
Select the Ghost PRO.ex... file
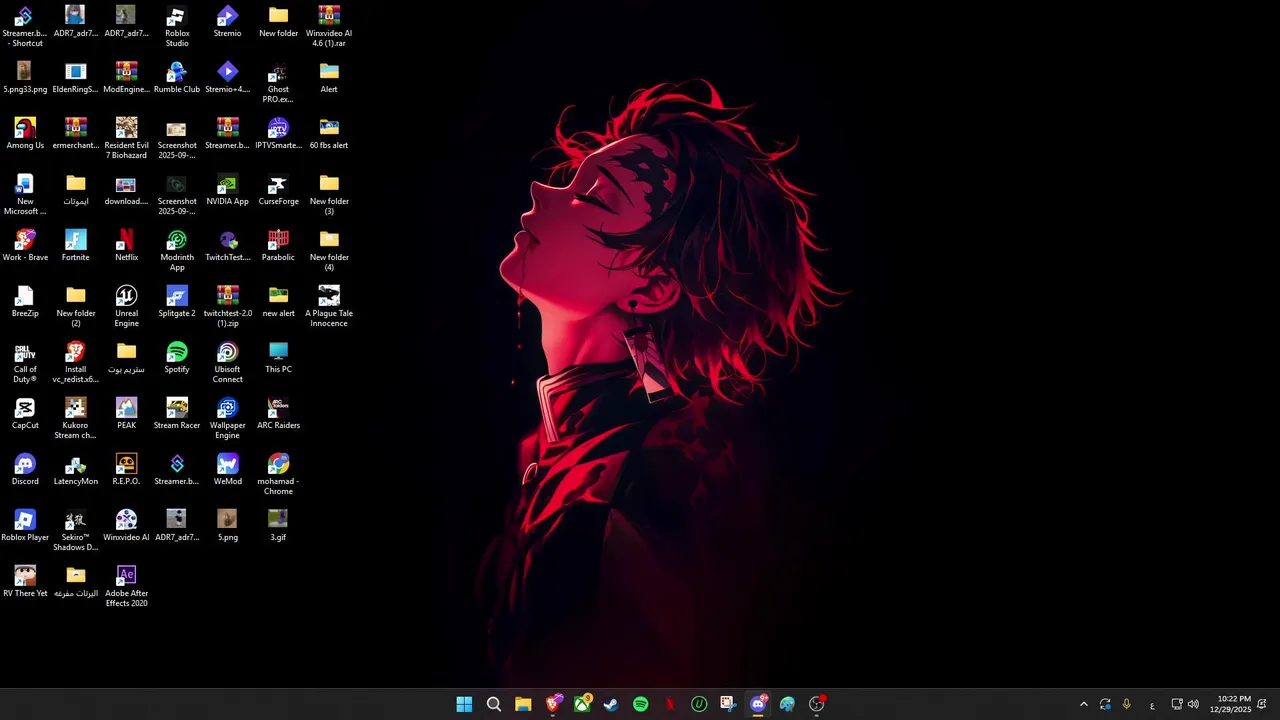(278, 82)
